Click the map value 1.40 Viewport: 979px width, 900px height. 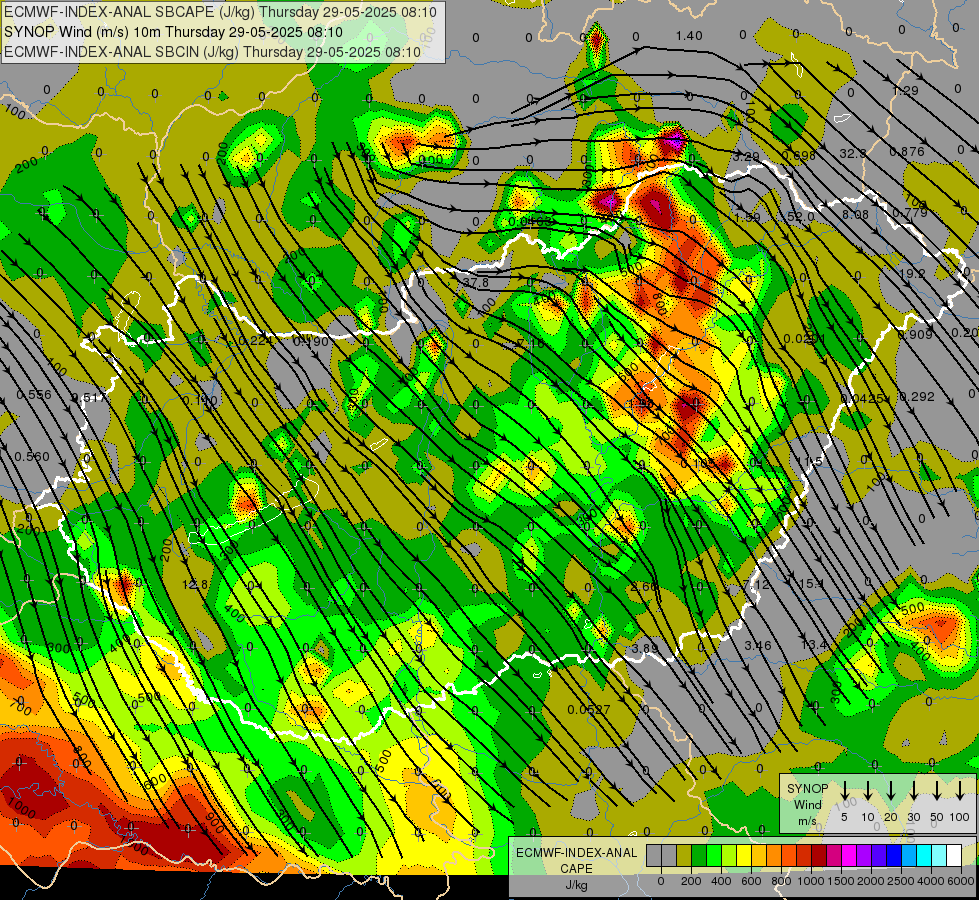689,36
